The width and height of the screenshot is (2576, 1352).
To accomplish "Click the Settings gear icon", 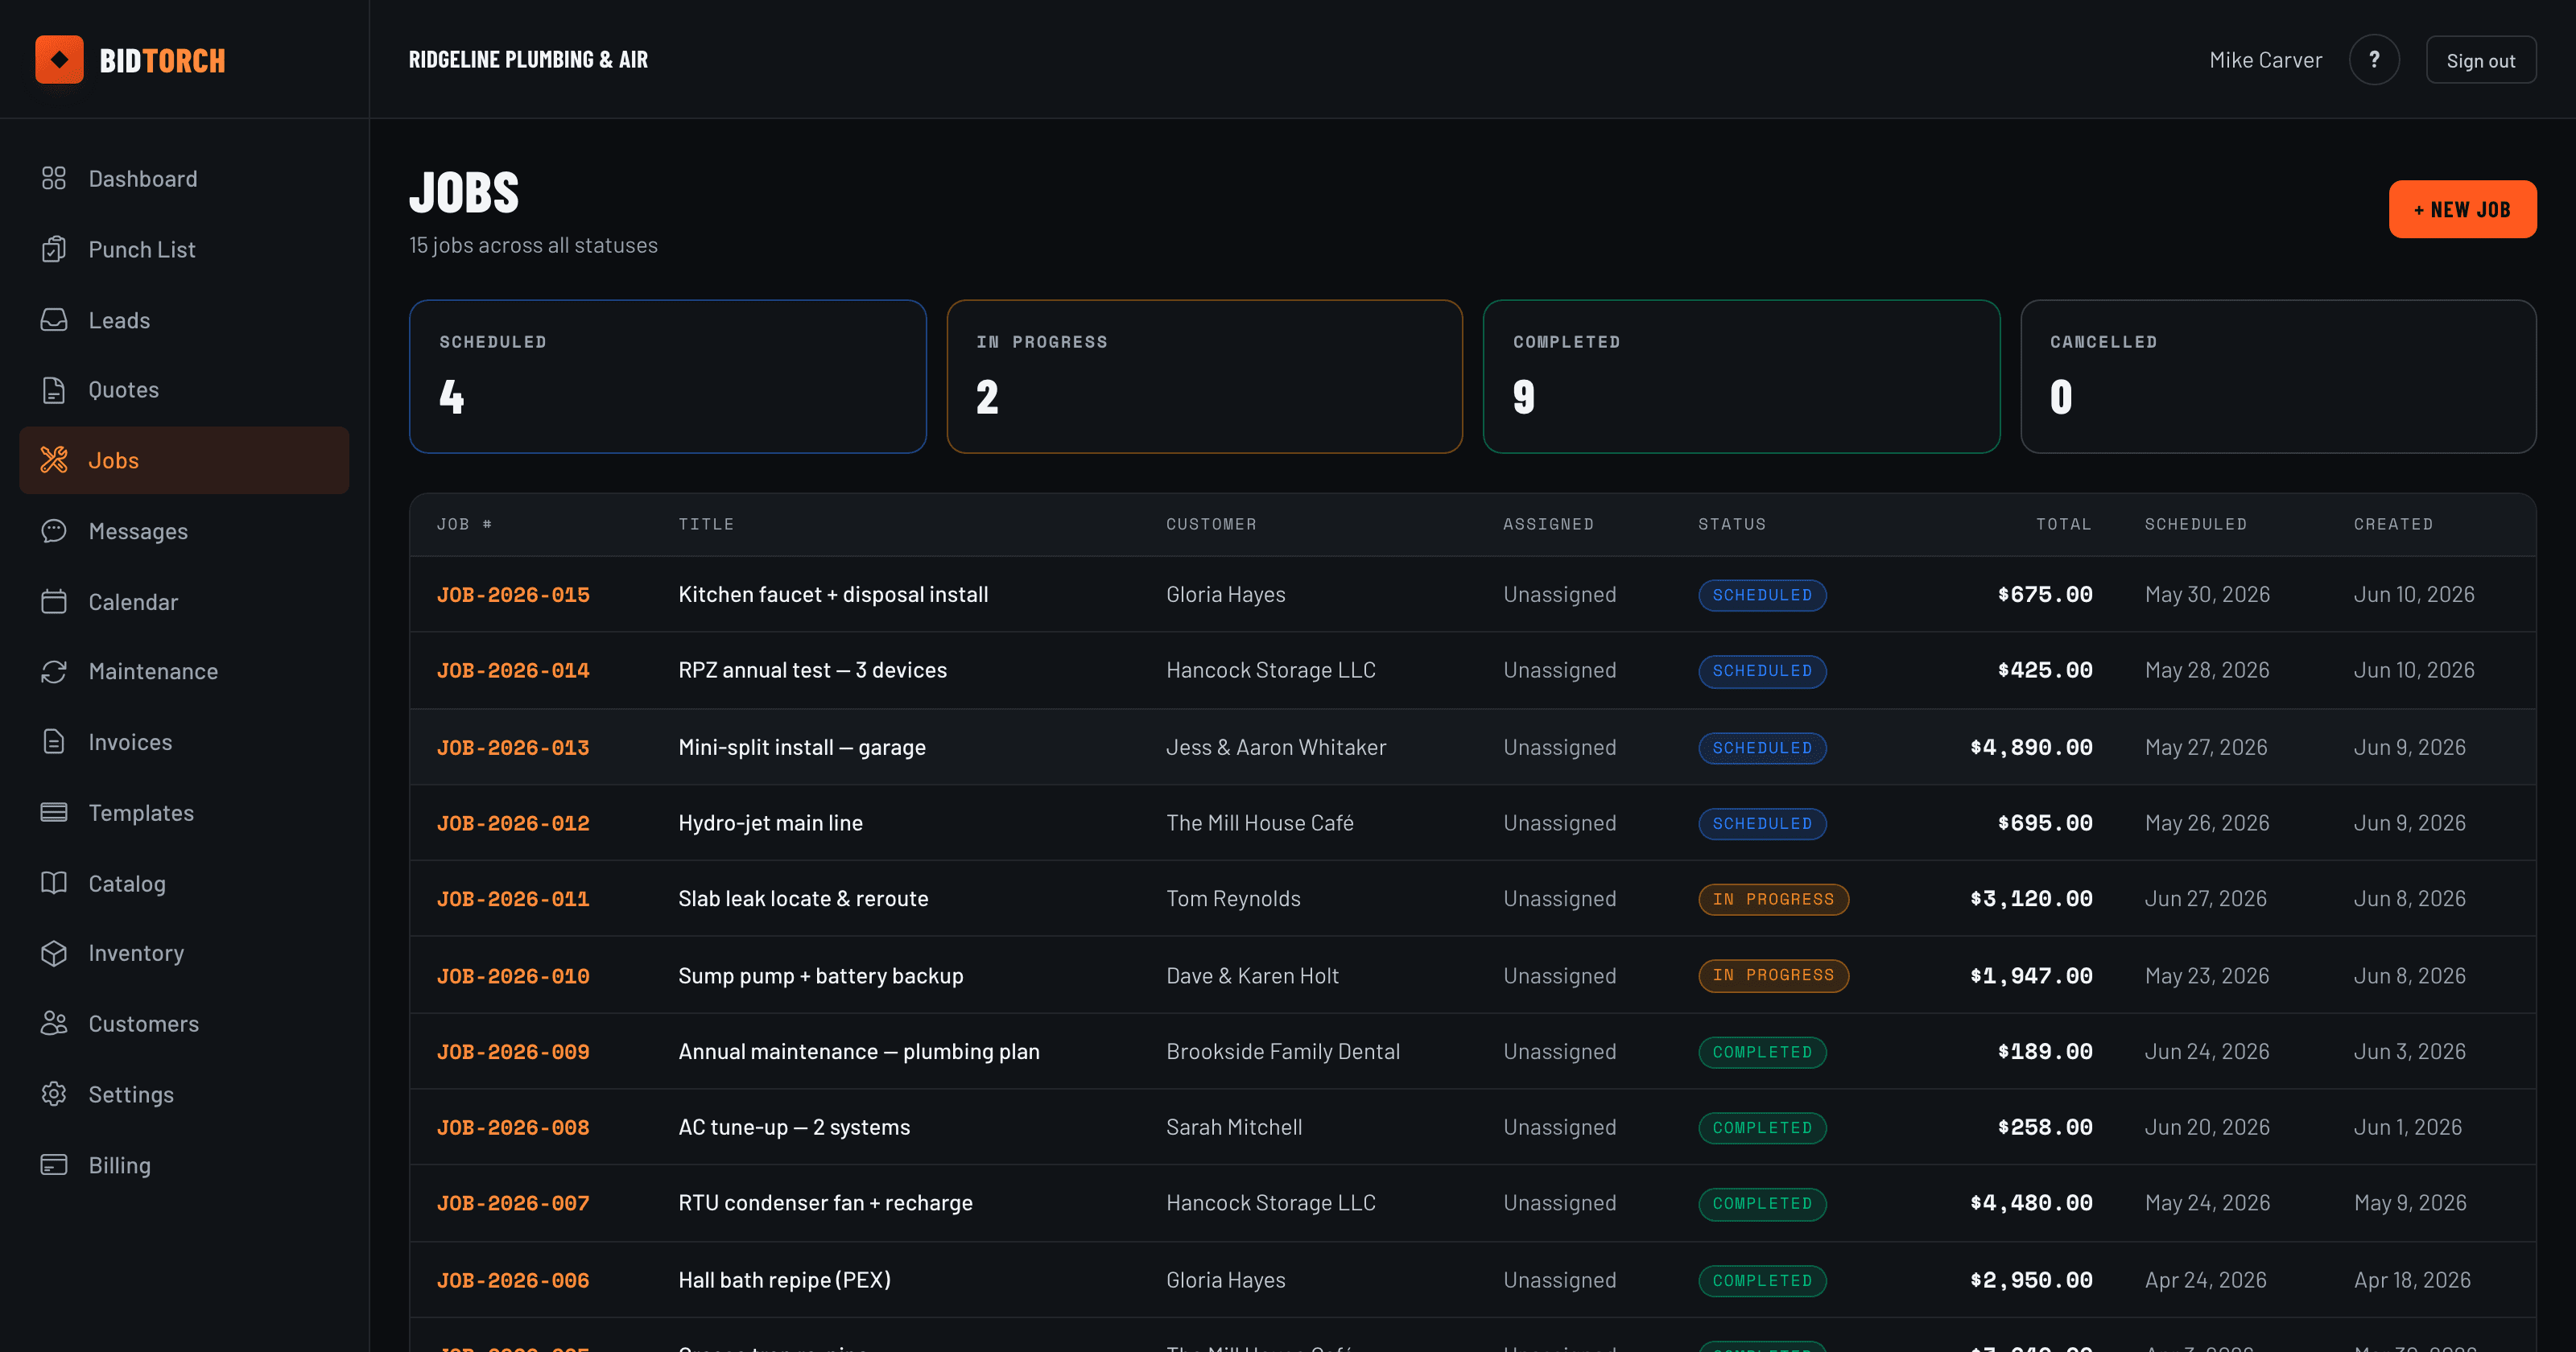I will pyautogui.click(x=54, y=1094).
